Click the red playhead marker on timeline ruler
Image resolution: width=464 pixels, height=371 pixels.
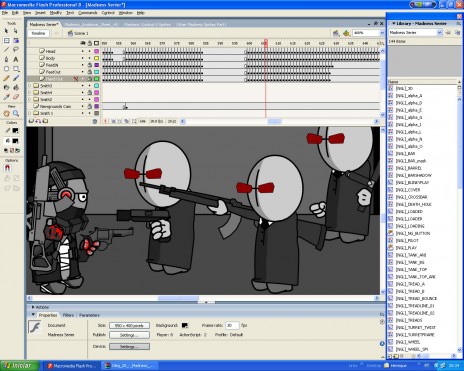click(x=266, y=43)
